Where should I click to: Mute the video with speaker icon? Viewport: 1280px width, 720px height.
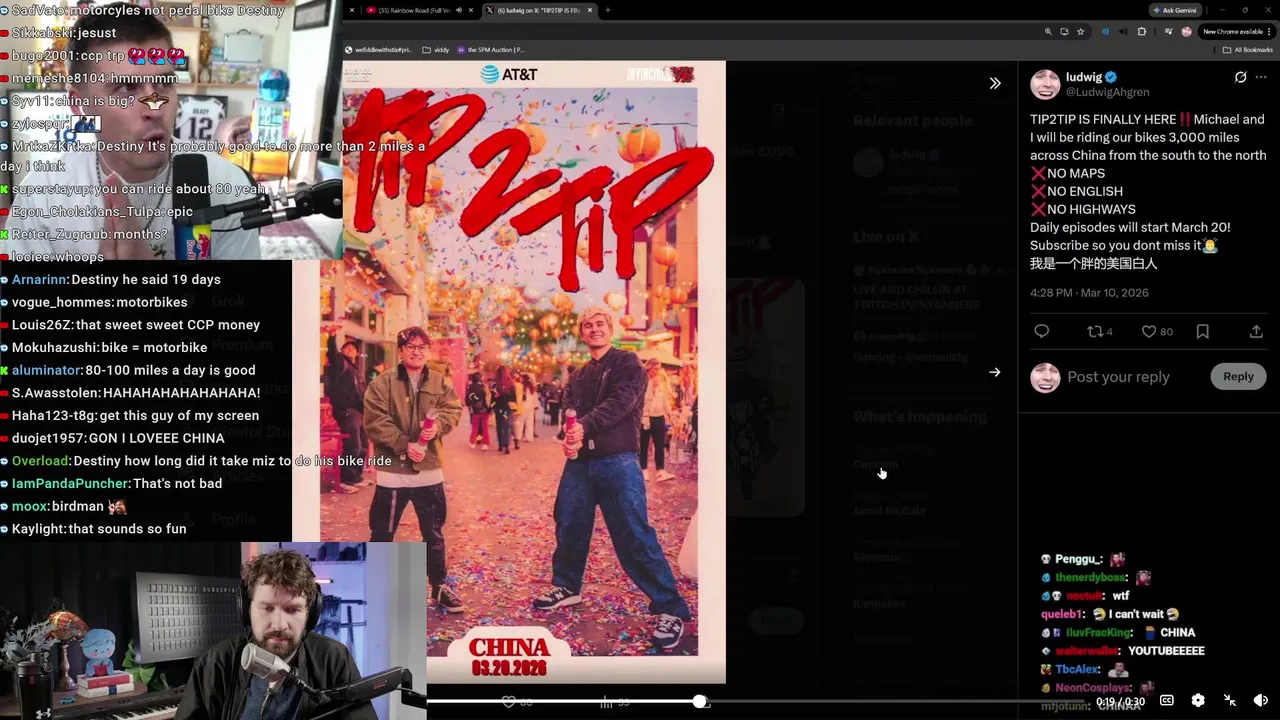[1261, 701]
